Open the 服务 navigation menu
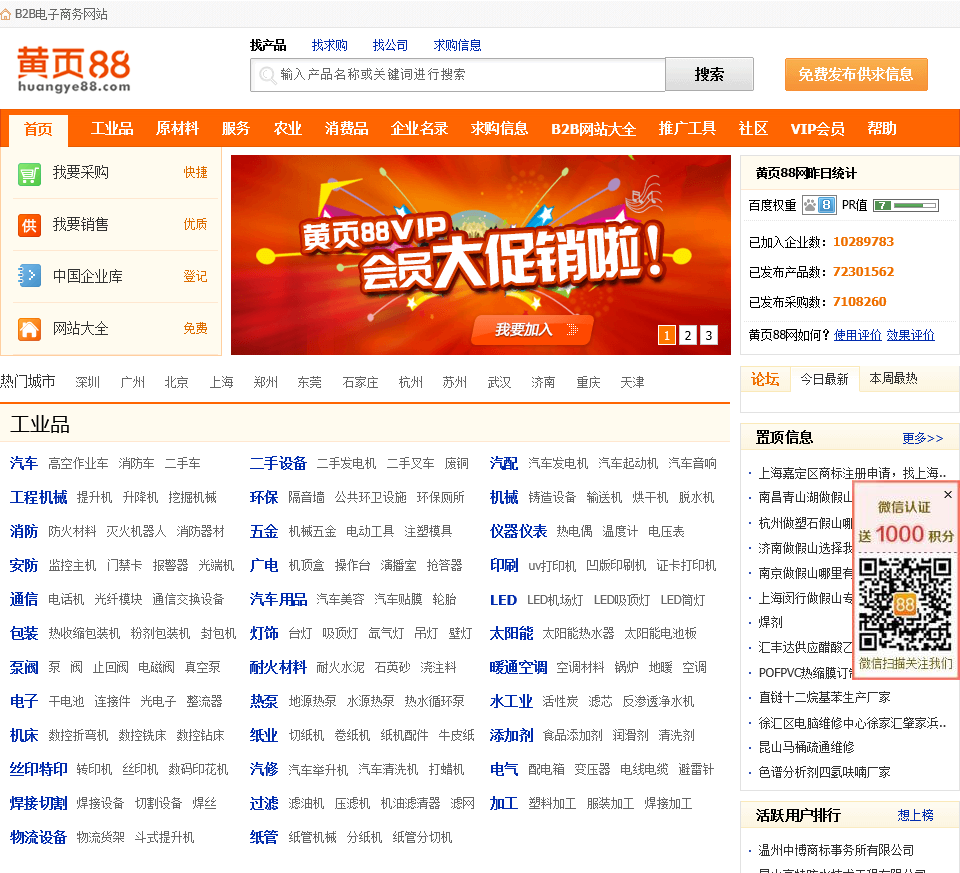 click(236, 129)
